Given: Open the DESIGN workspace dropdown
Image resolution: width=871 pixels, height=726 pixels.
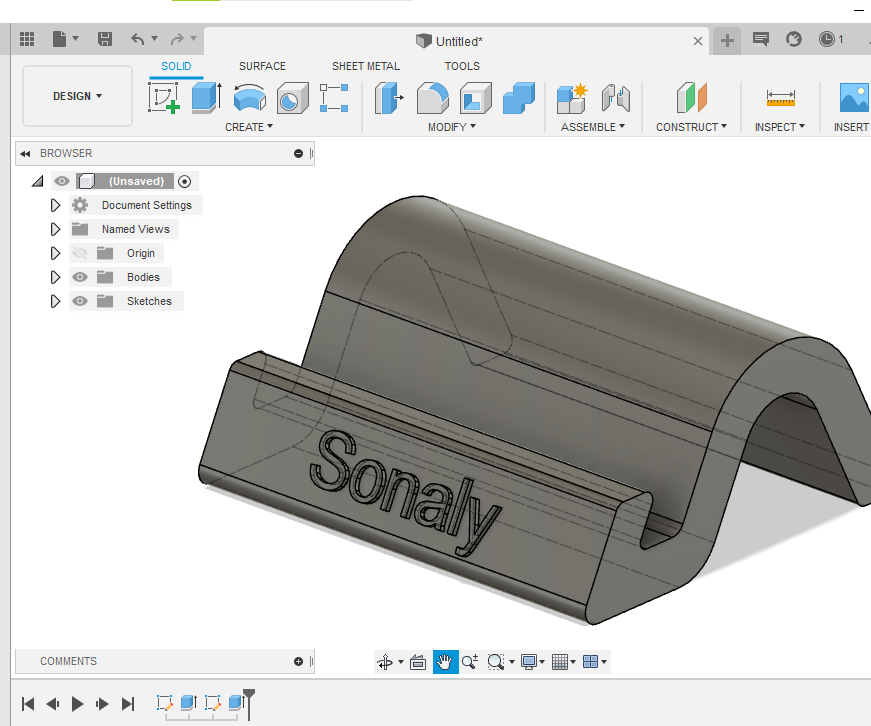Looking at the screenshot, I should 77,96.
